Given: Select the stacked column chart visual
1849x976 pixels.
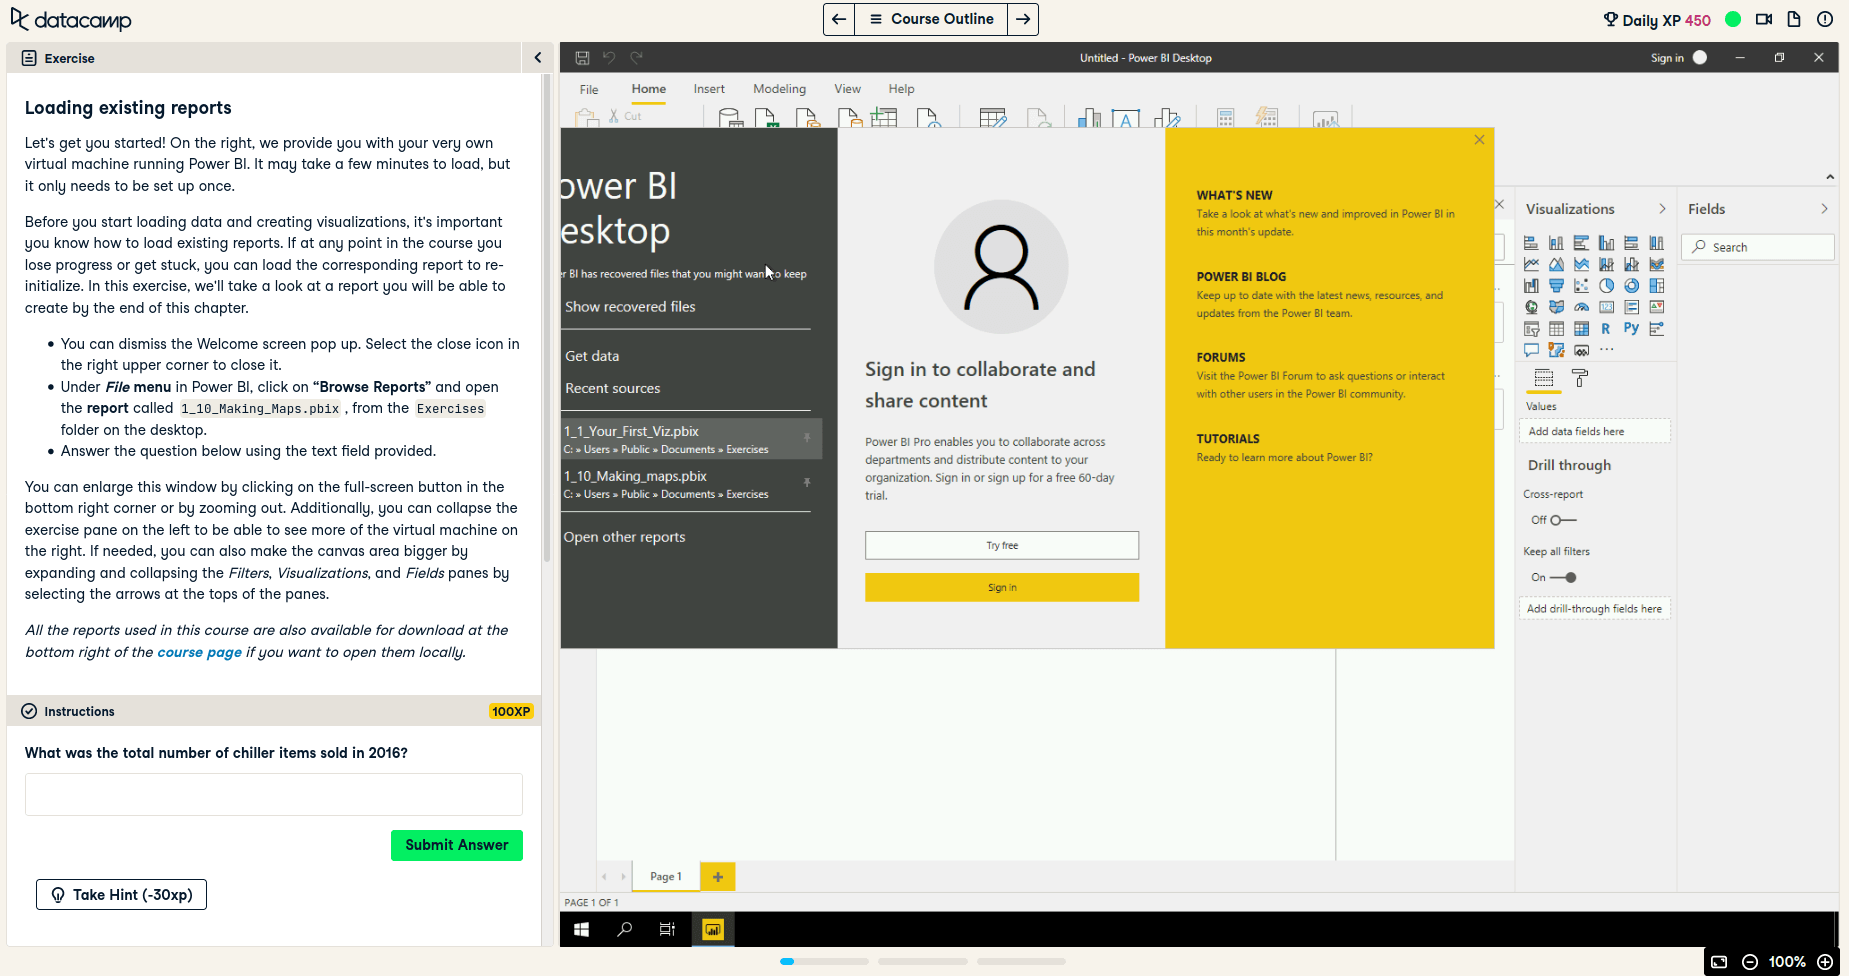Looking at the screenshot, I should pos(1556,243).
